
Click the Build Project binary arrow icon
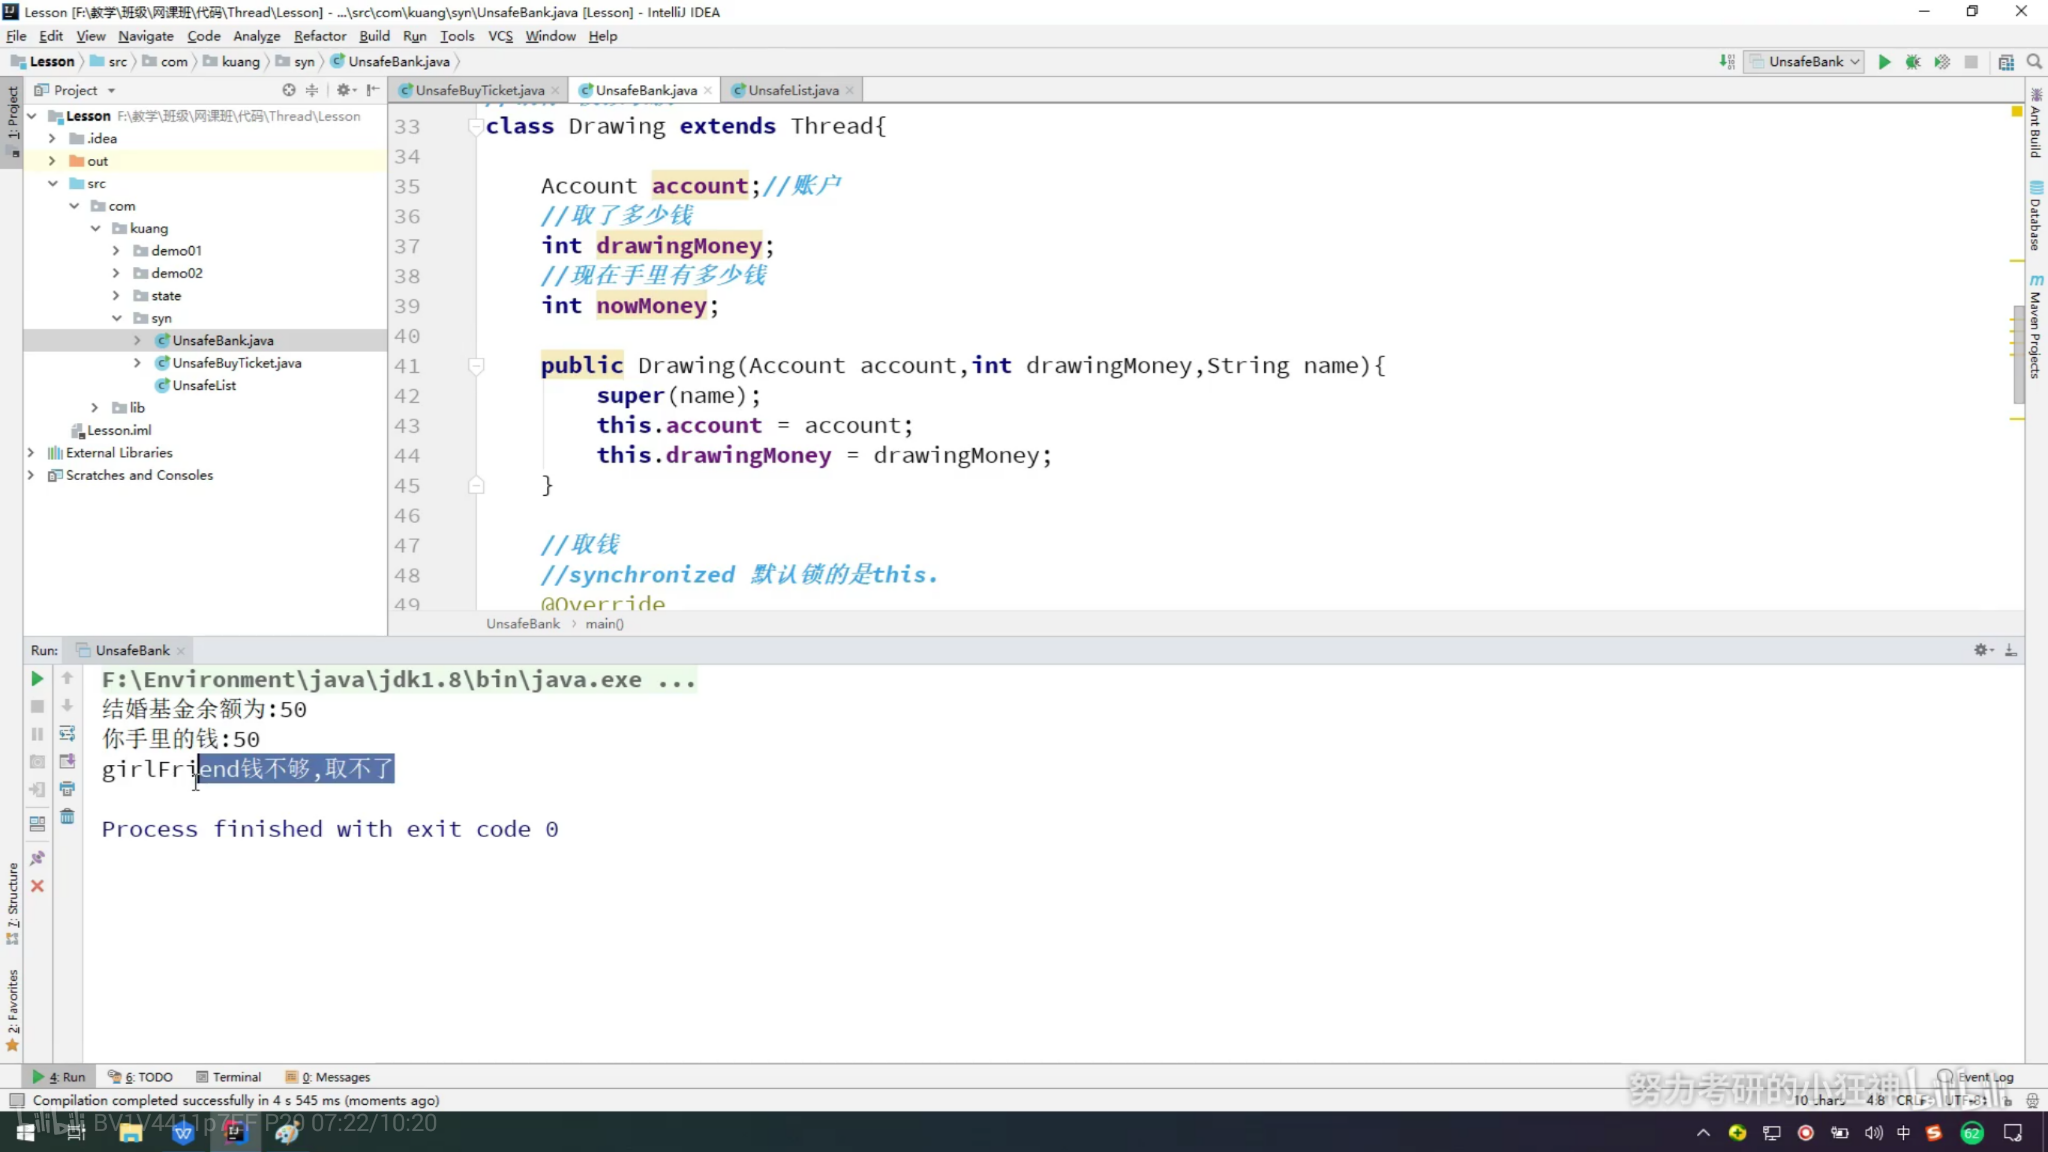pyautogui.click(x=1727, y=62)
